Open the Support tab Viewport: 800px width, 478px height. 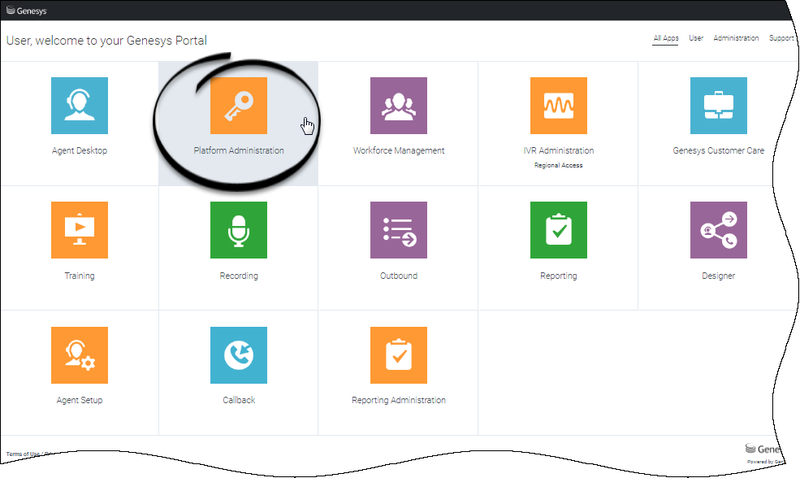tap(781, 38)
